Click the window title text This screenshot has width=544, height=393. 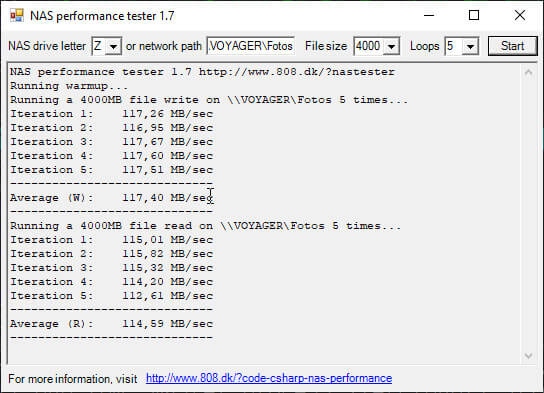(x=102, y=16)
